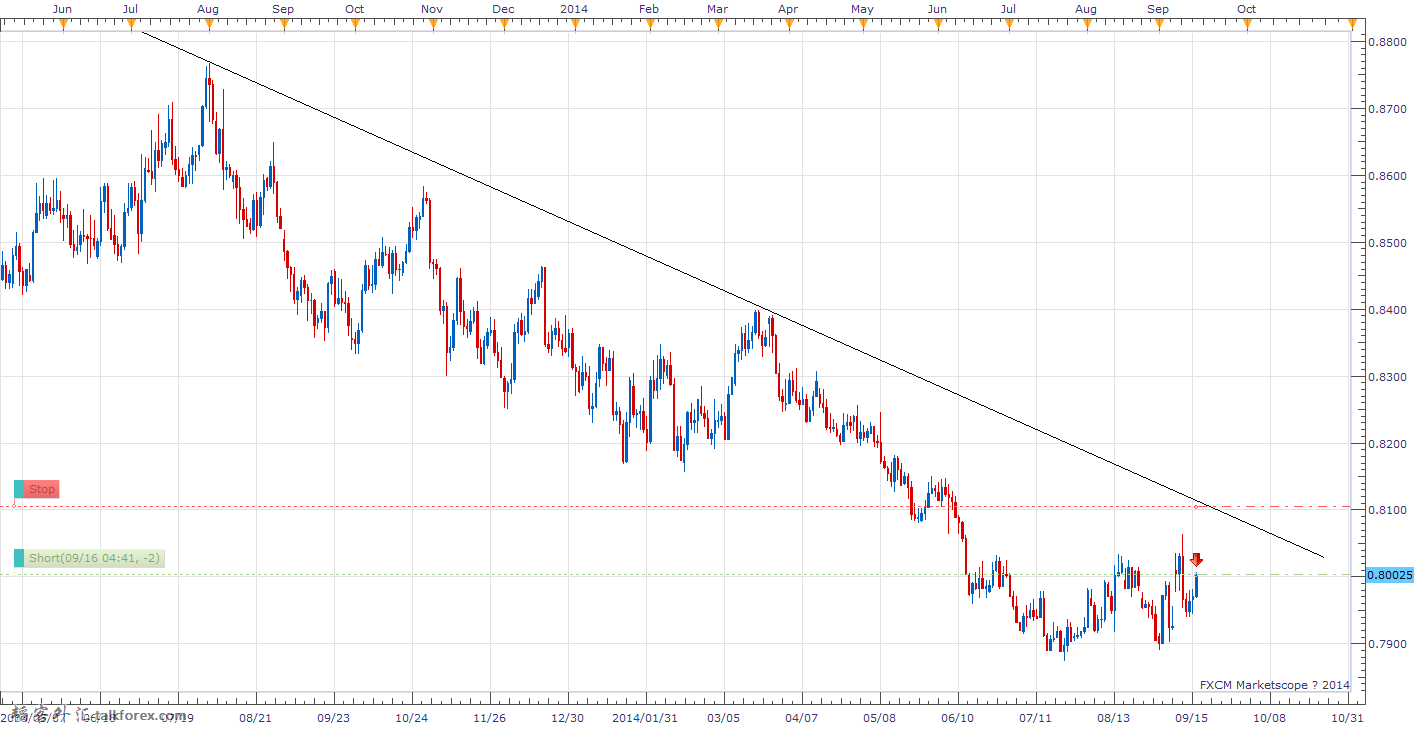
Task: Select the Short(09/16 04:41, -2) position label
Action: (94, 558)
